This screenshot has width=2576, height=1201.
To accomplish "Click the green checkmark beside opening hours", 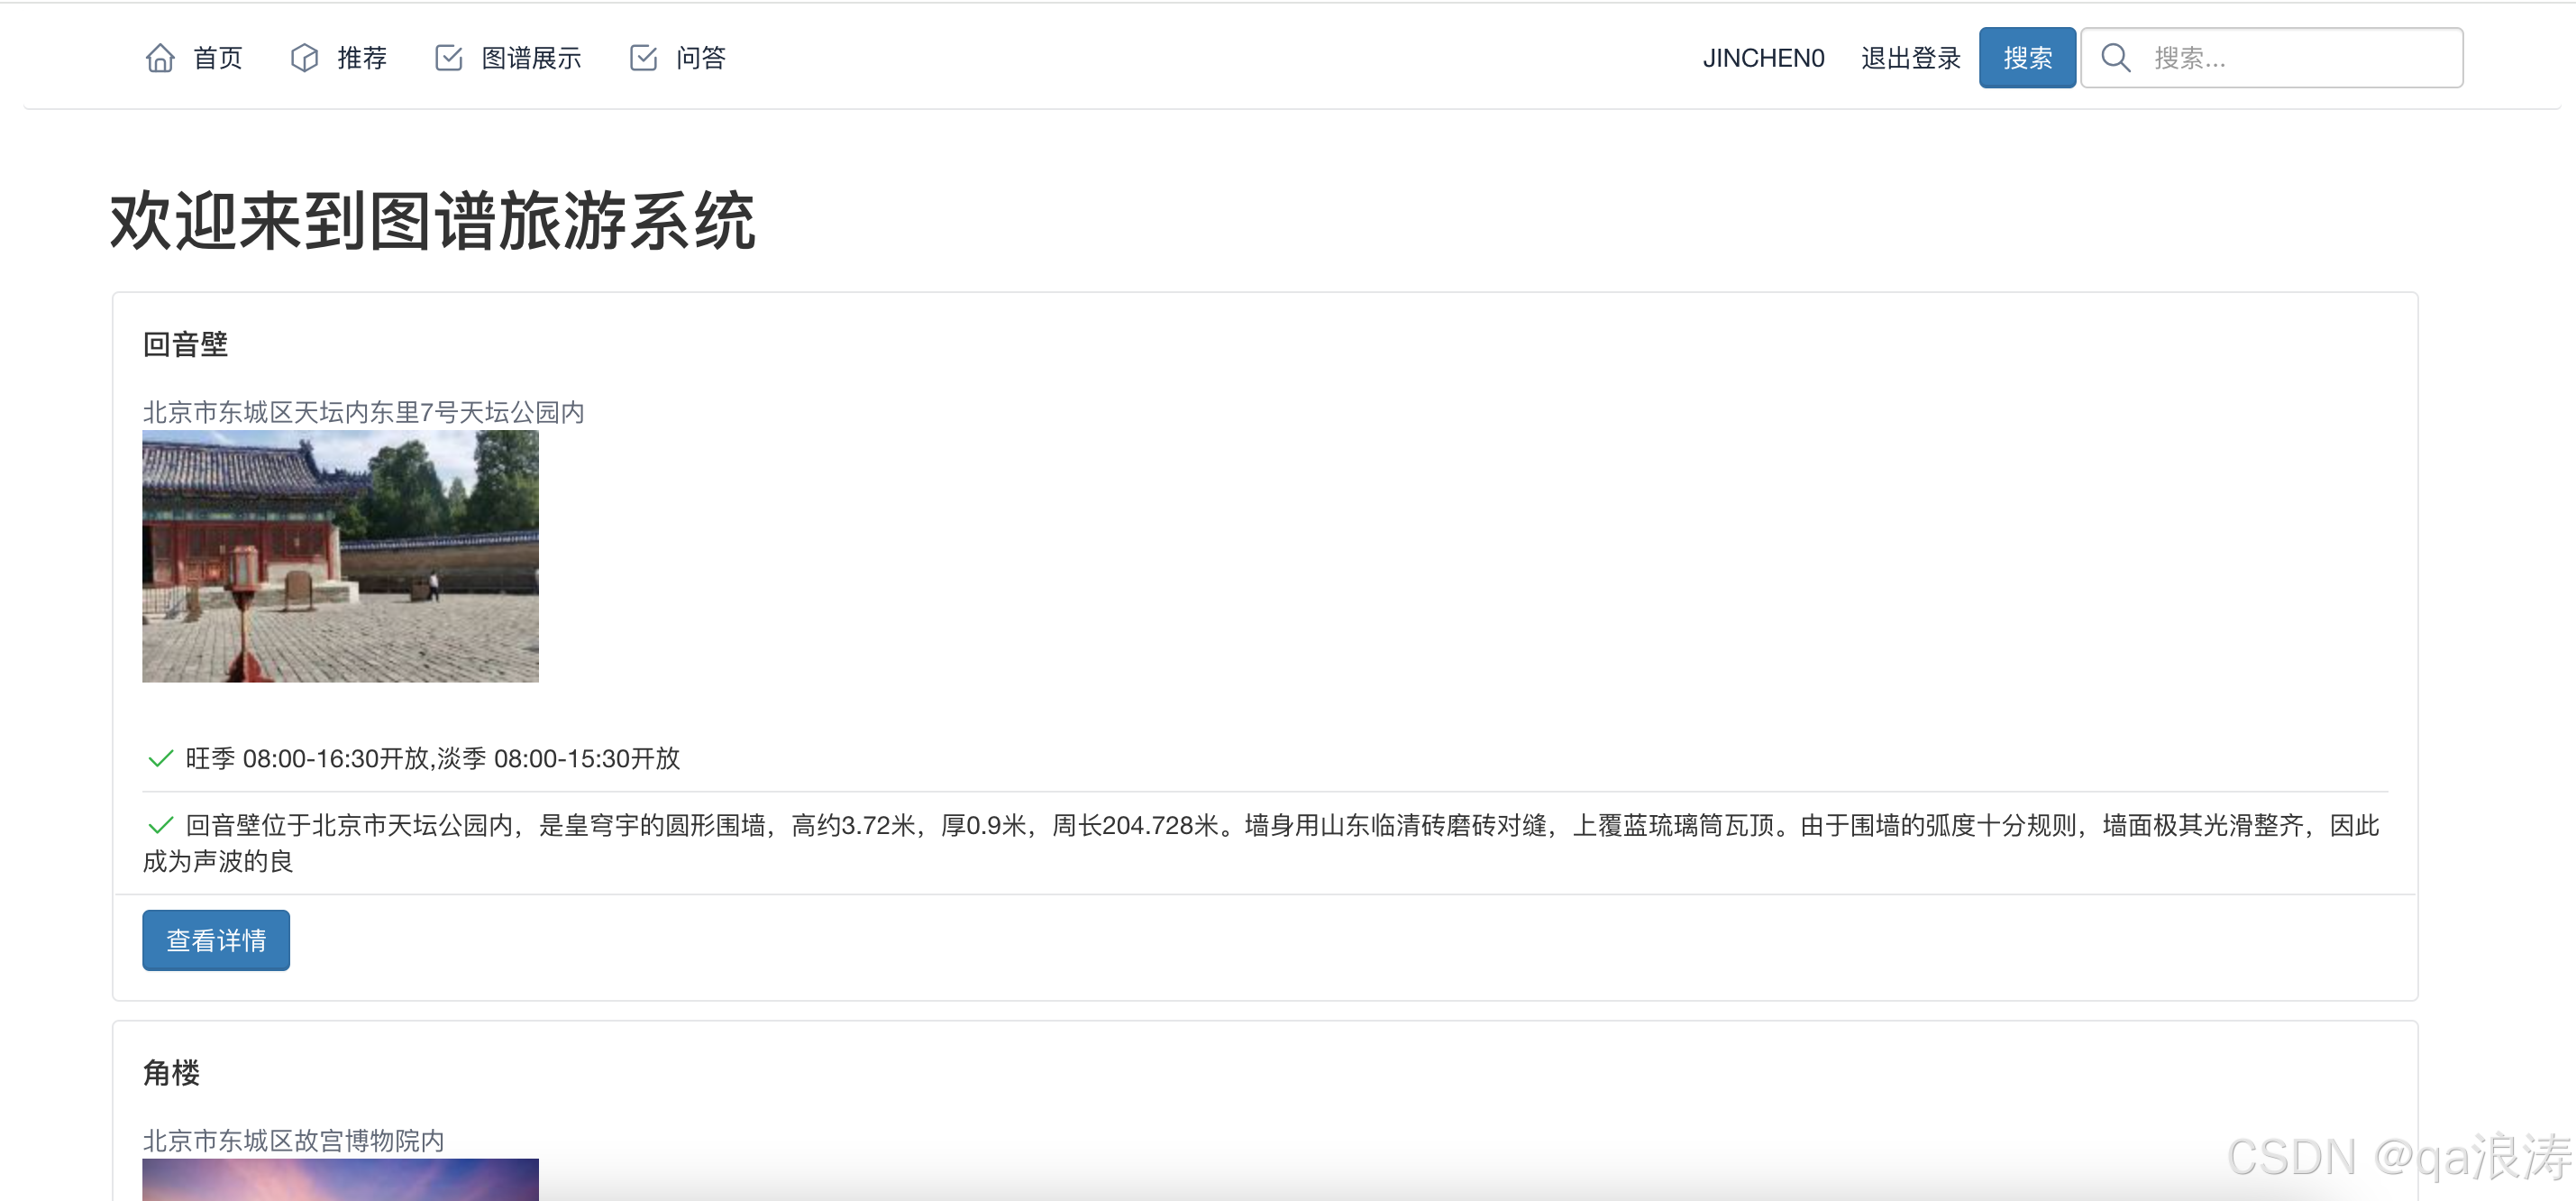I will click(x=160, y=758).
